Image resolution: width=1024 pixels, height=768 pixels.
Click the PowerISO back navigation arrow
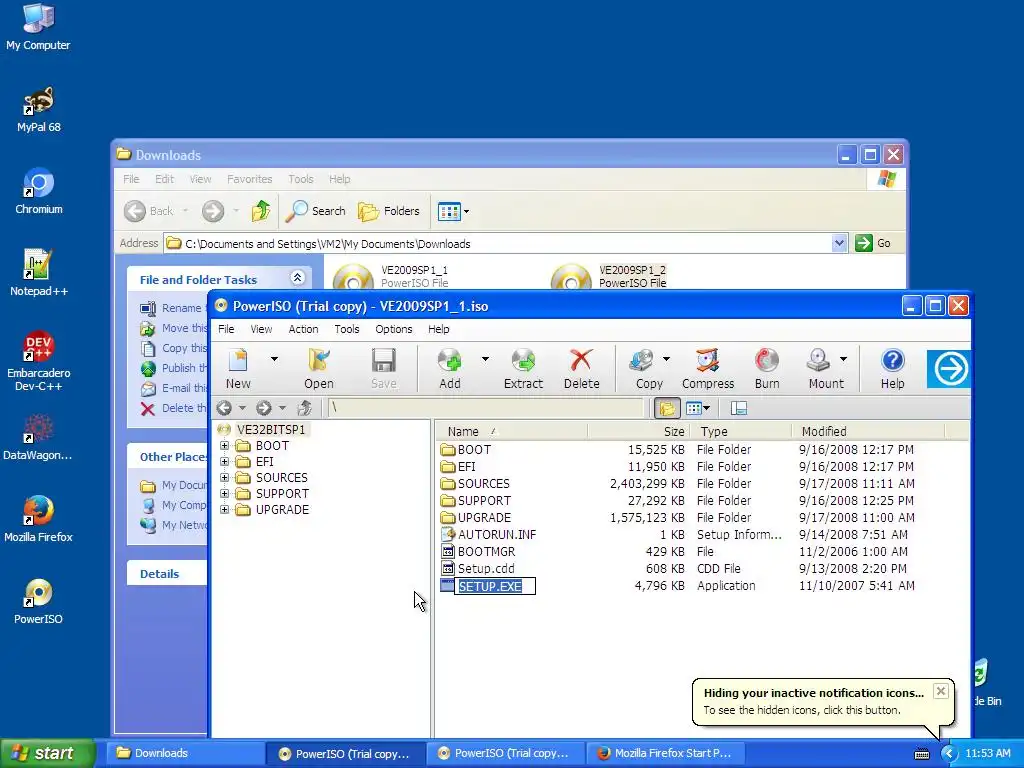point(225,408)
